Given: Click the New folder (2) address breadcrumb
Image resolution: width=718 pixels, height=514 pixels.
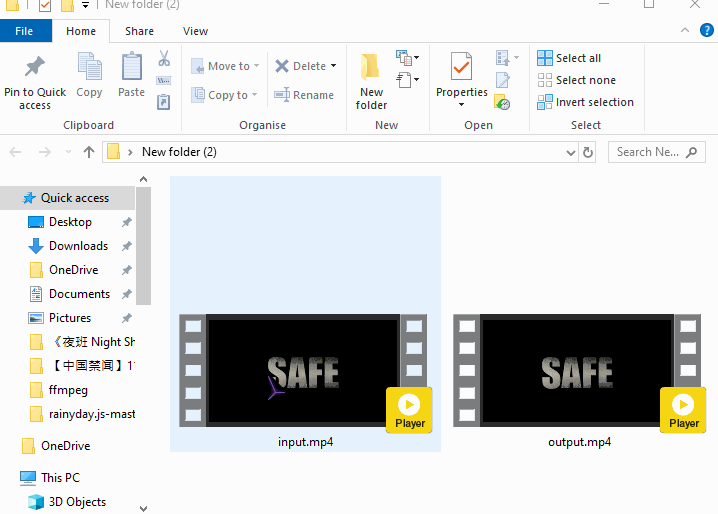Looking at the screenshot, I should click(x=179, y=152).
